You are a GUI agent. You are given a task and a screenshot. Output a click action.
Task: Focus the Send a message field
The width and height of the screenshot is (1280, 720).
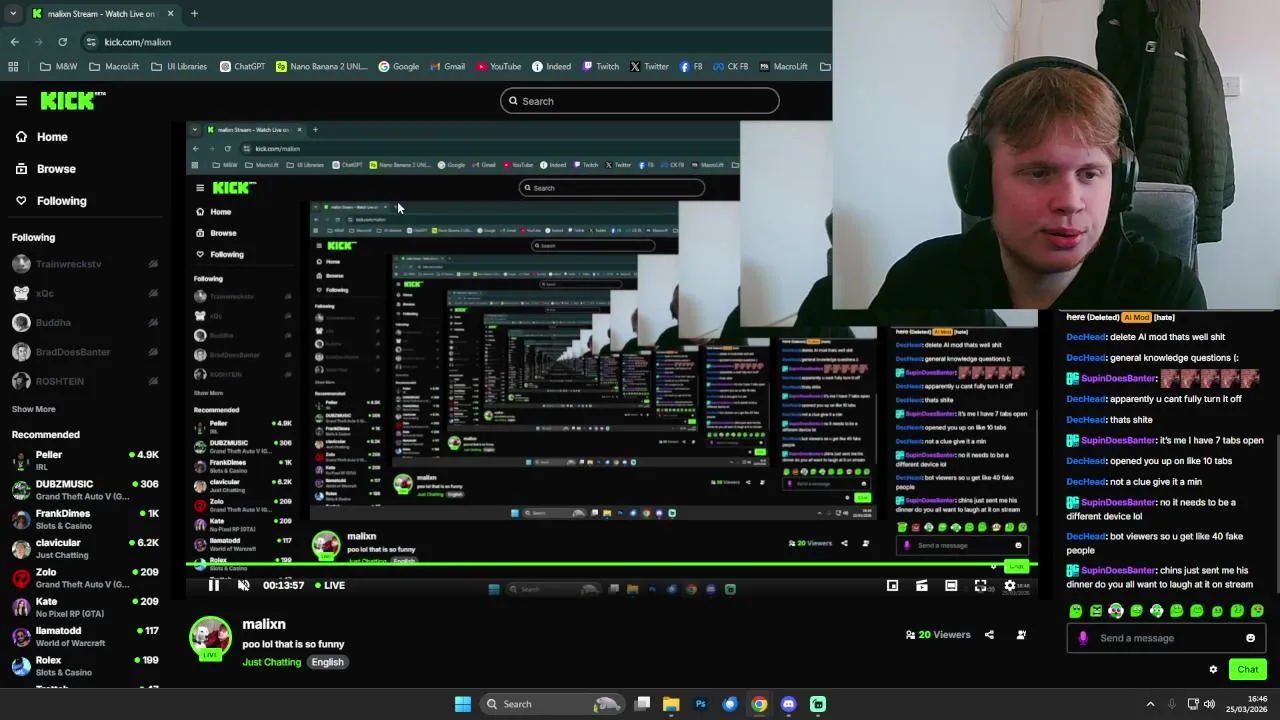pos(1166,638)
